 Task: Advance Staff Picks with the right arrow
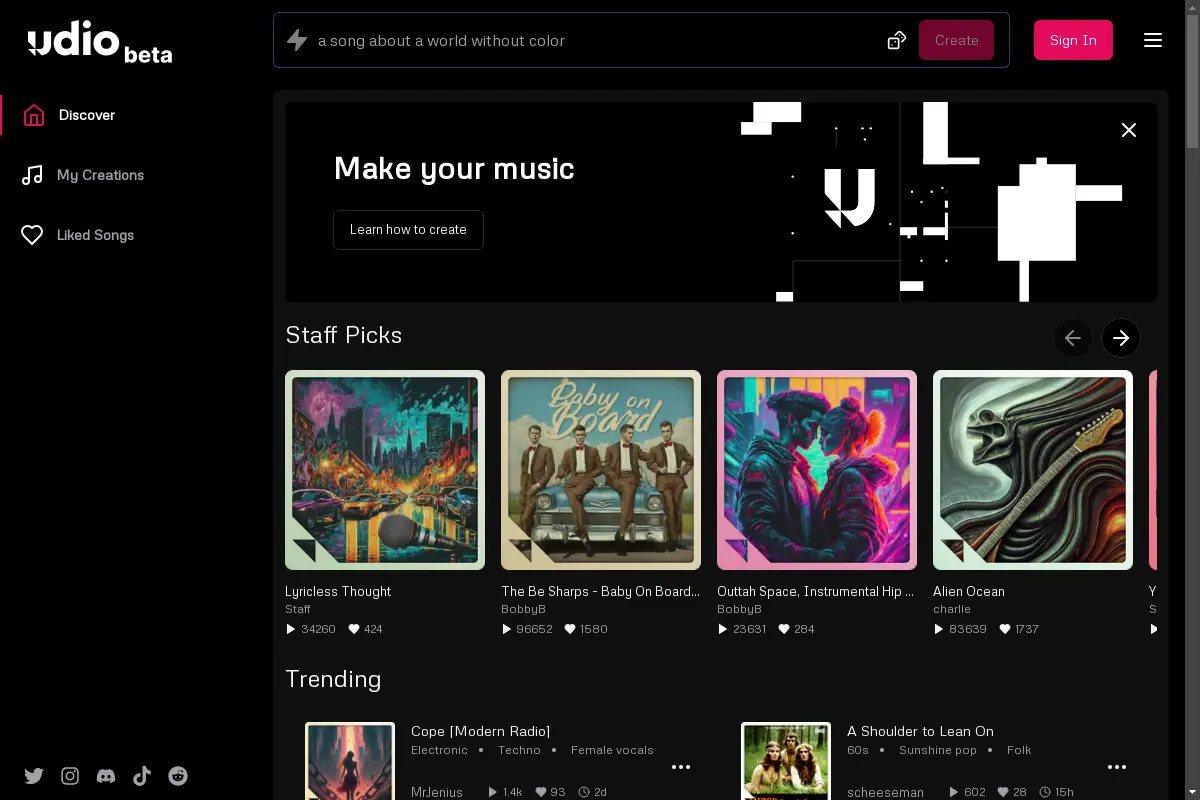click(x=1120, y=338)
